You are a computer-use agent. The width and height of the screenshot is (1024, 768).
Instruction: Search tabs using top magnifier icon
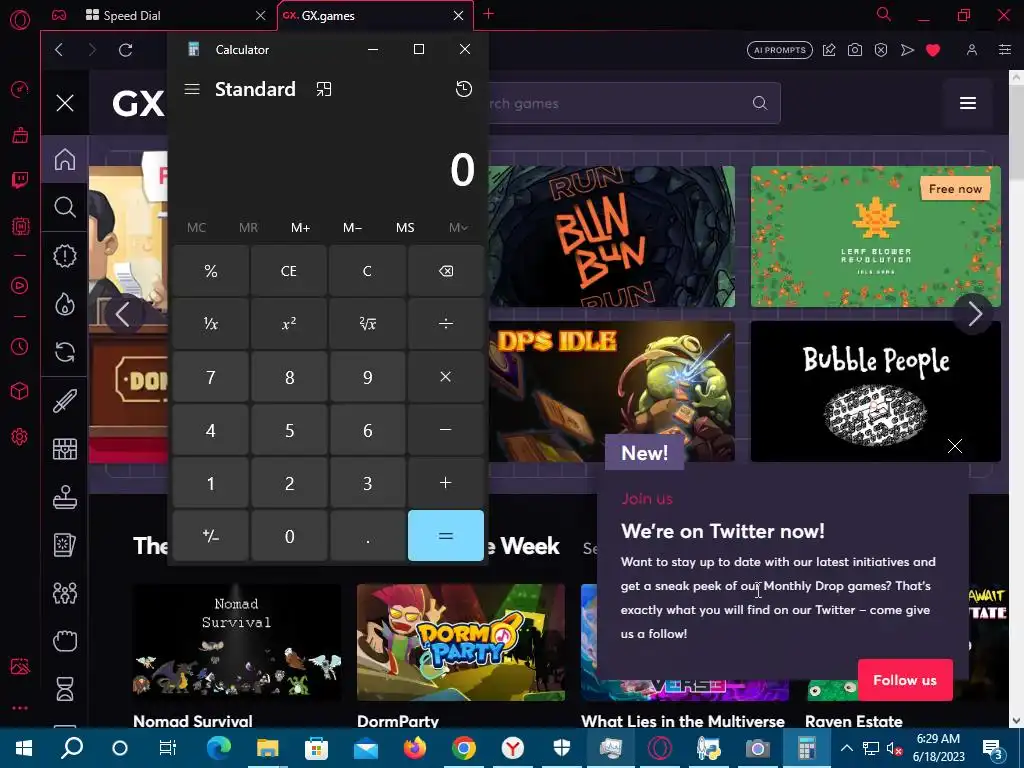click(884, 14)
